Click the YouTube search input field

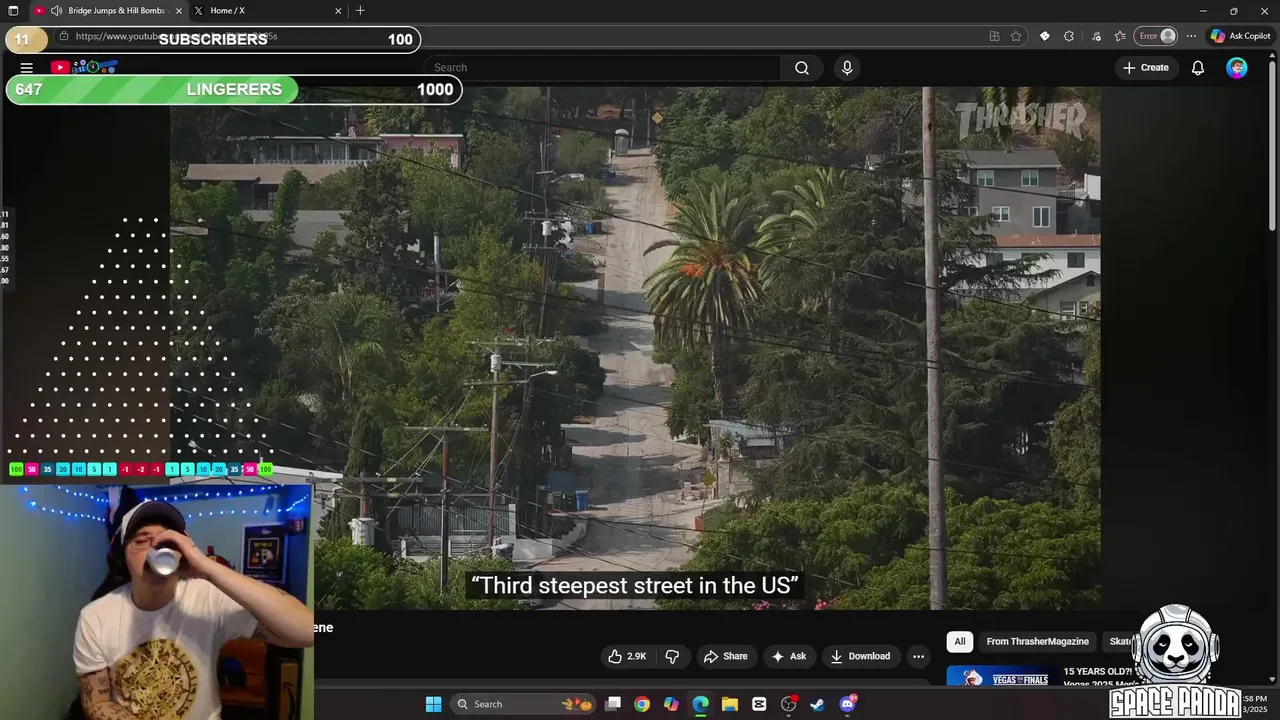point(603,68)
